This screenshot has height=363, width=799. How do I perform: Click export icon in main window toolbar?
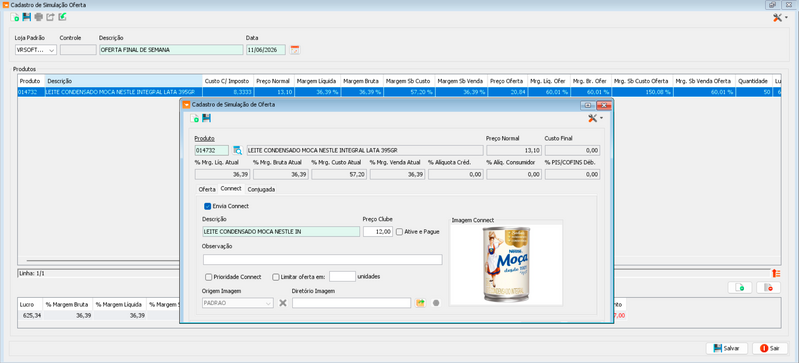coord(50,17)
